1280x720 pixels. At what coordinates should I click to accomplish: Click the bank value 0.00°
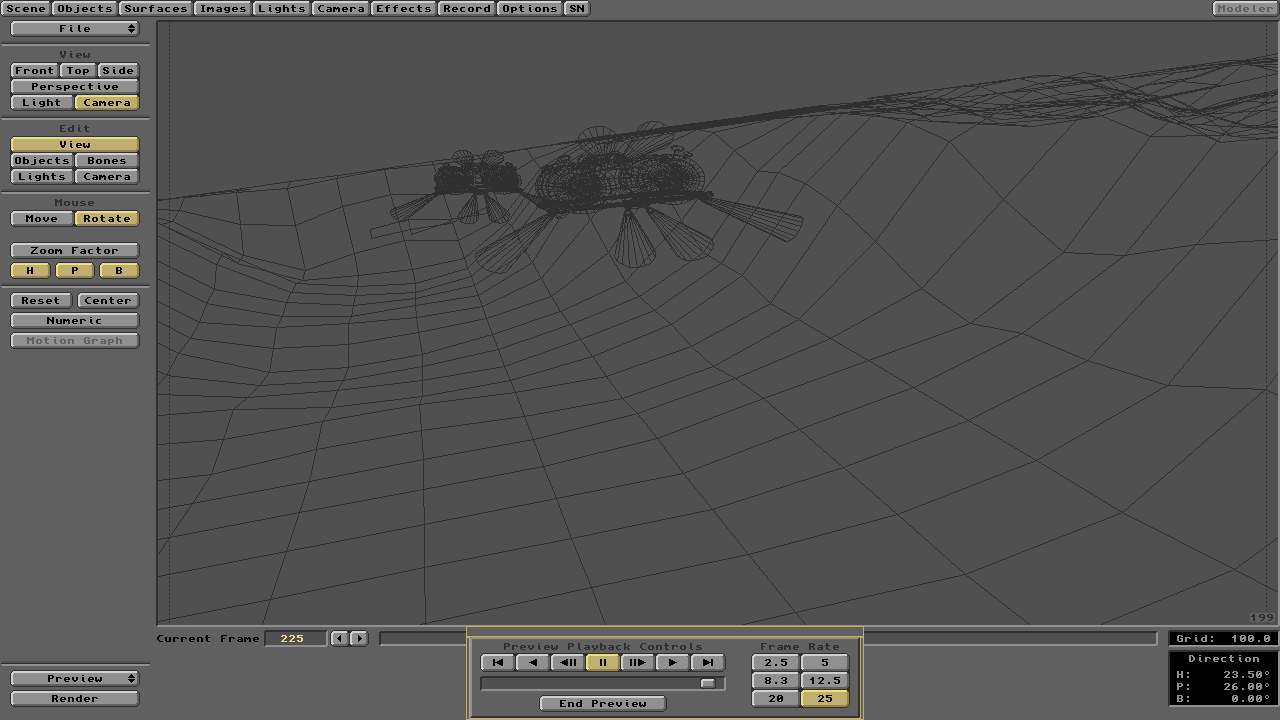coord(1250,698)
